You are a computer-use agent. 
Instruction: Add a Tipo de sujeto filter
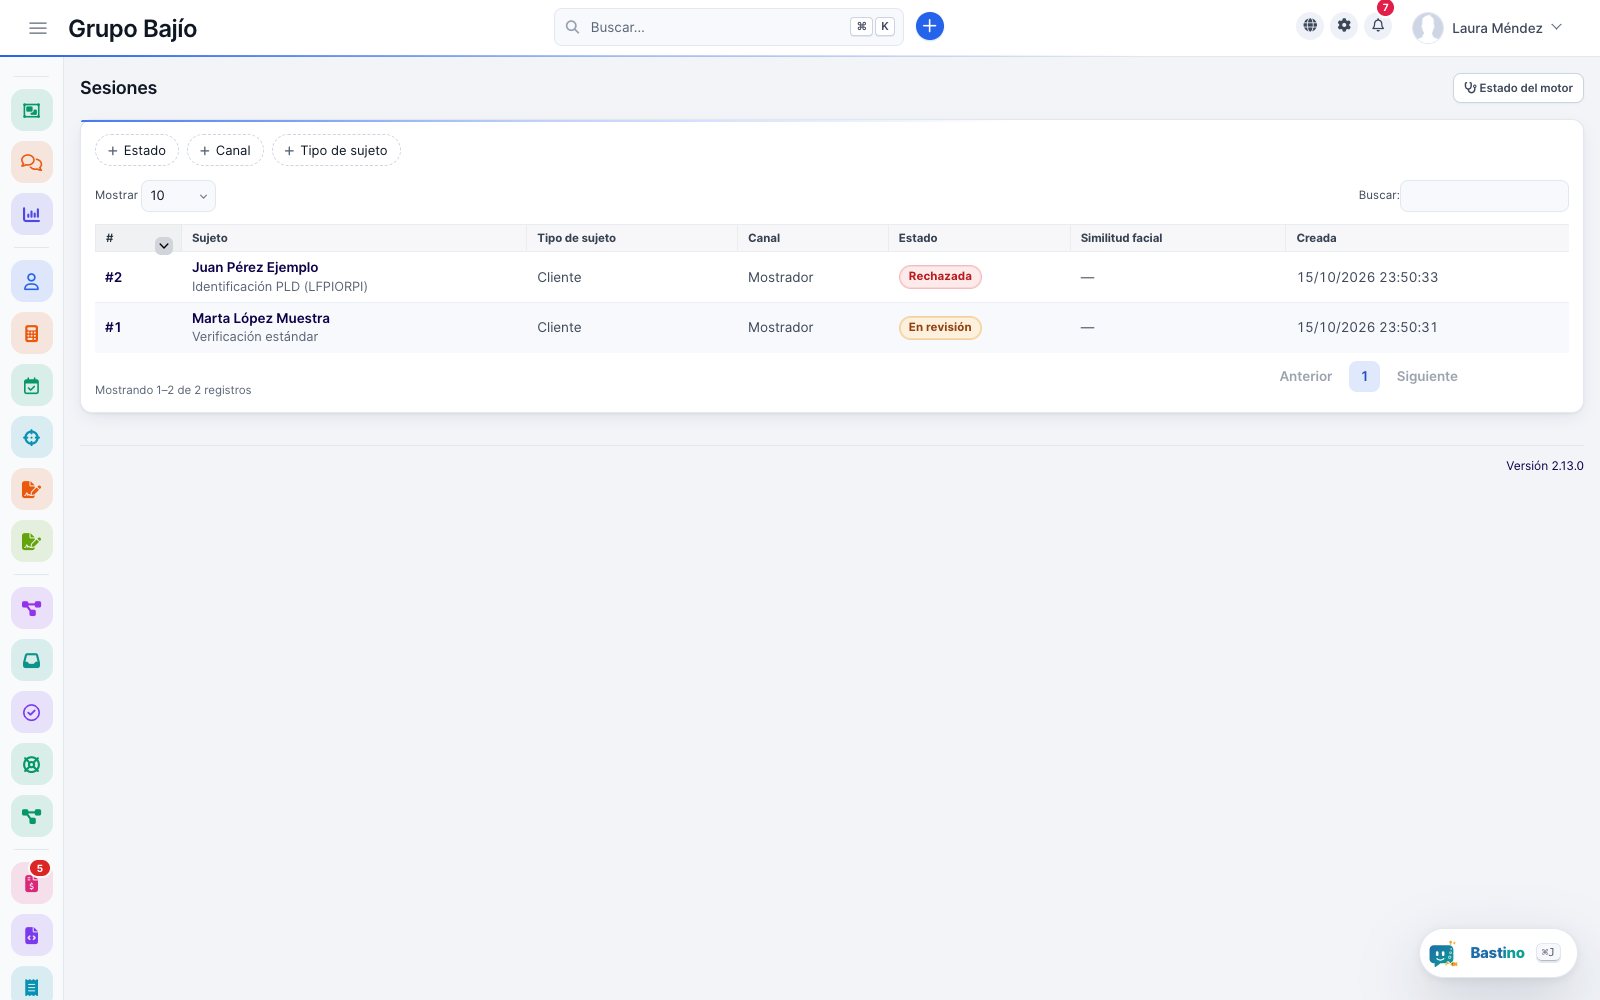coord(336,150)
